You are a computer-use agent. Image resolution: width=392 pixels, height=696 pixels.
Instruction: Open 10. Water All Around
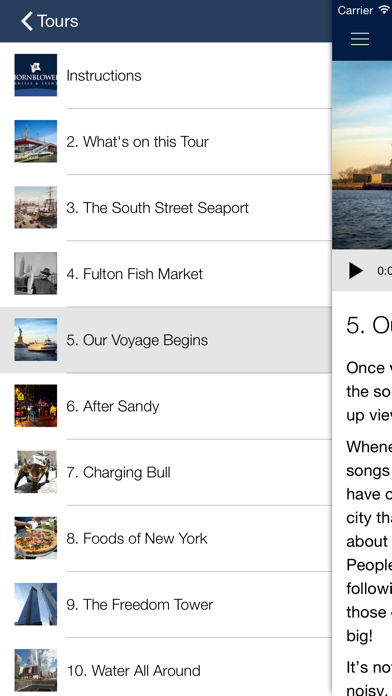166,667
